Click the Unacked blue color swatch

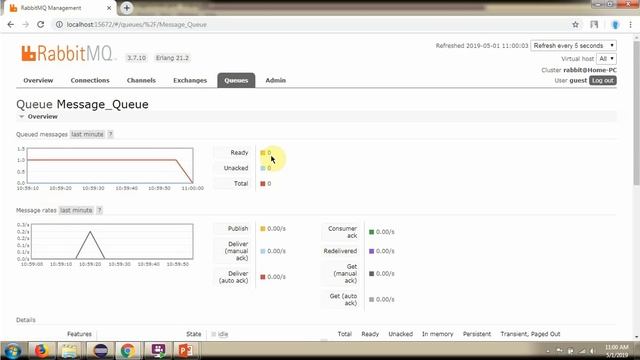(x=263, y=168)
